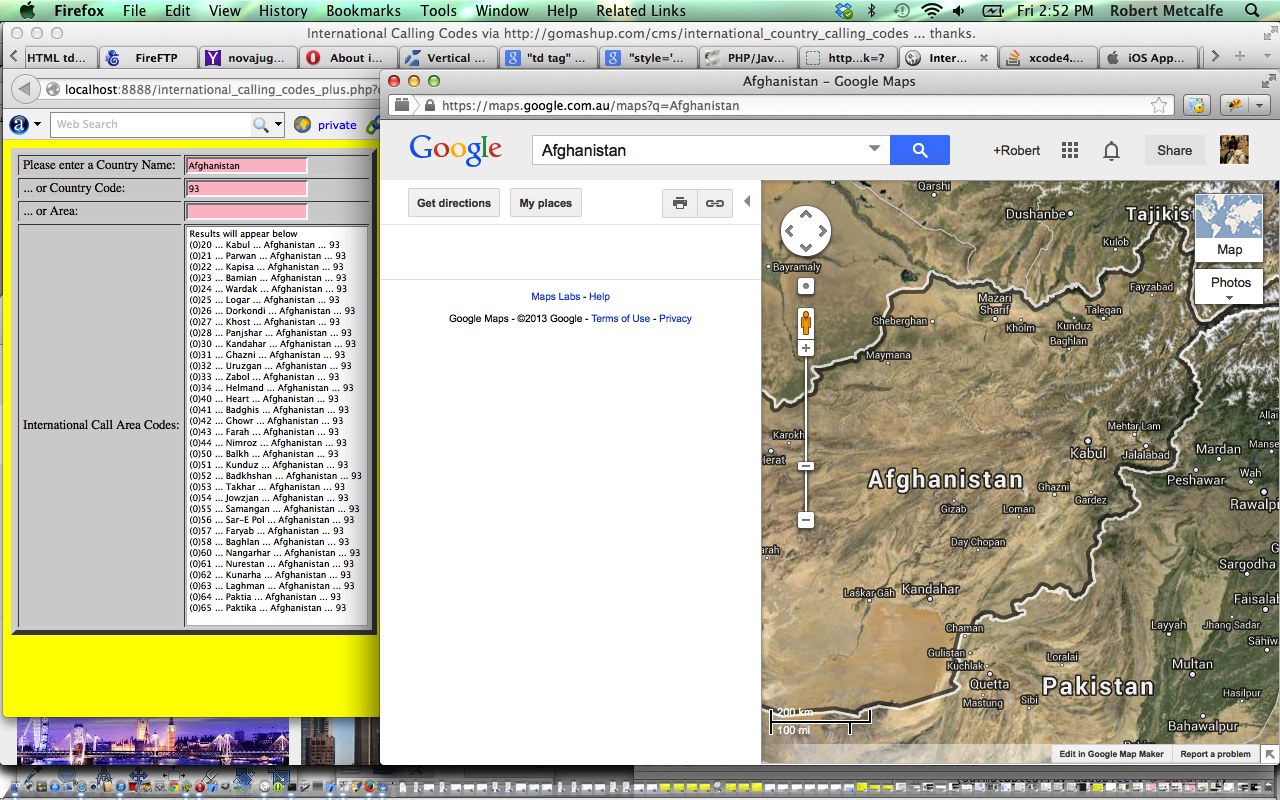Viewport: 1280px width, 800px height.
Task: Click the Bluetooth menu bar icon
Action: pos(871,11)
